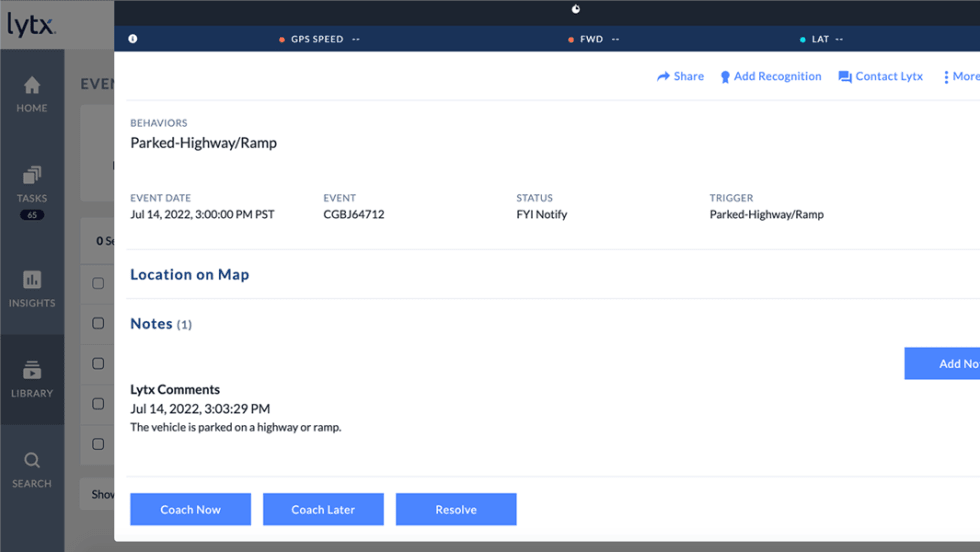Tick the second event row checkbox
The width and height of the screenshot is (980, 552).
tap(98, 324)
